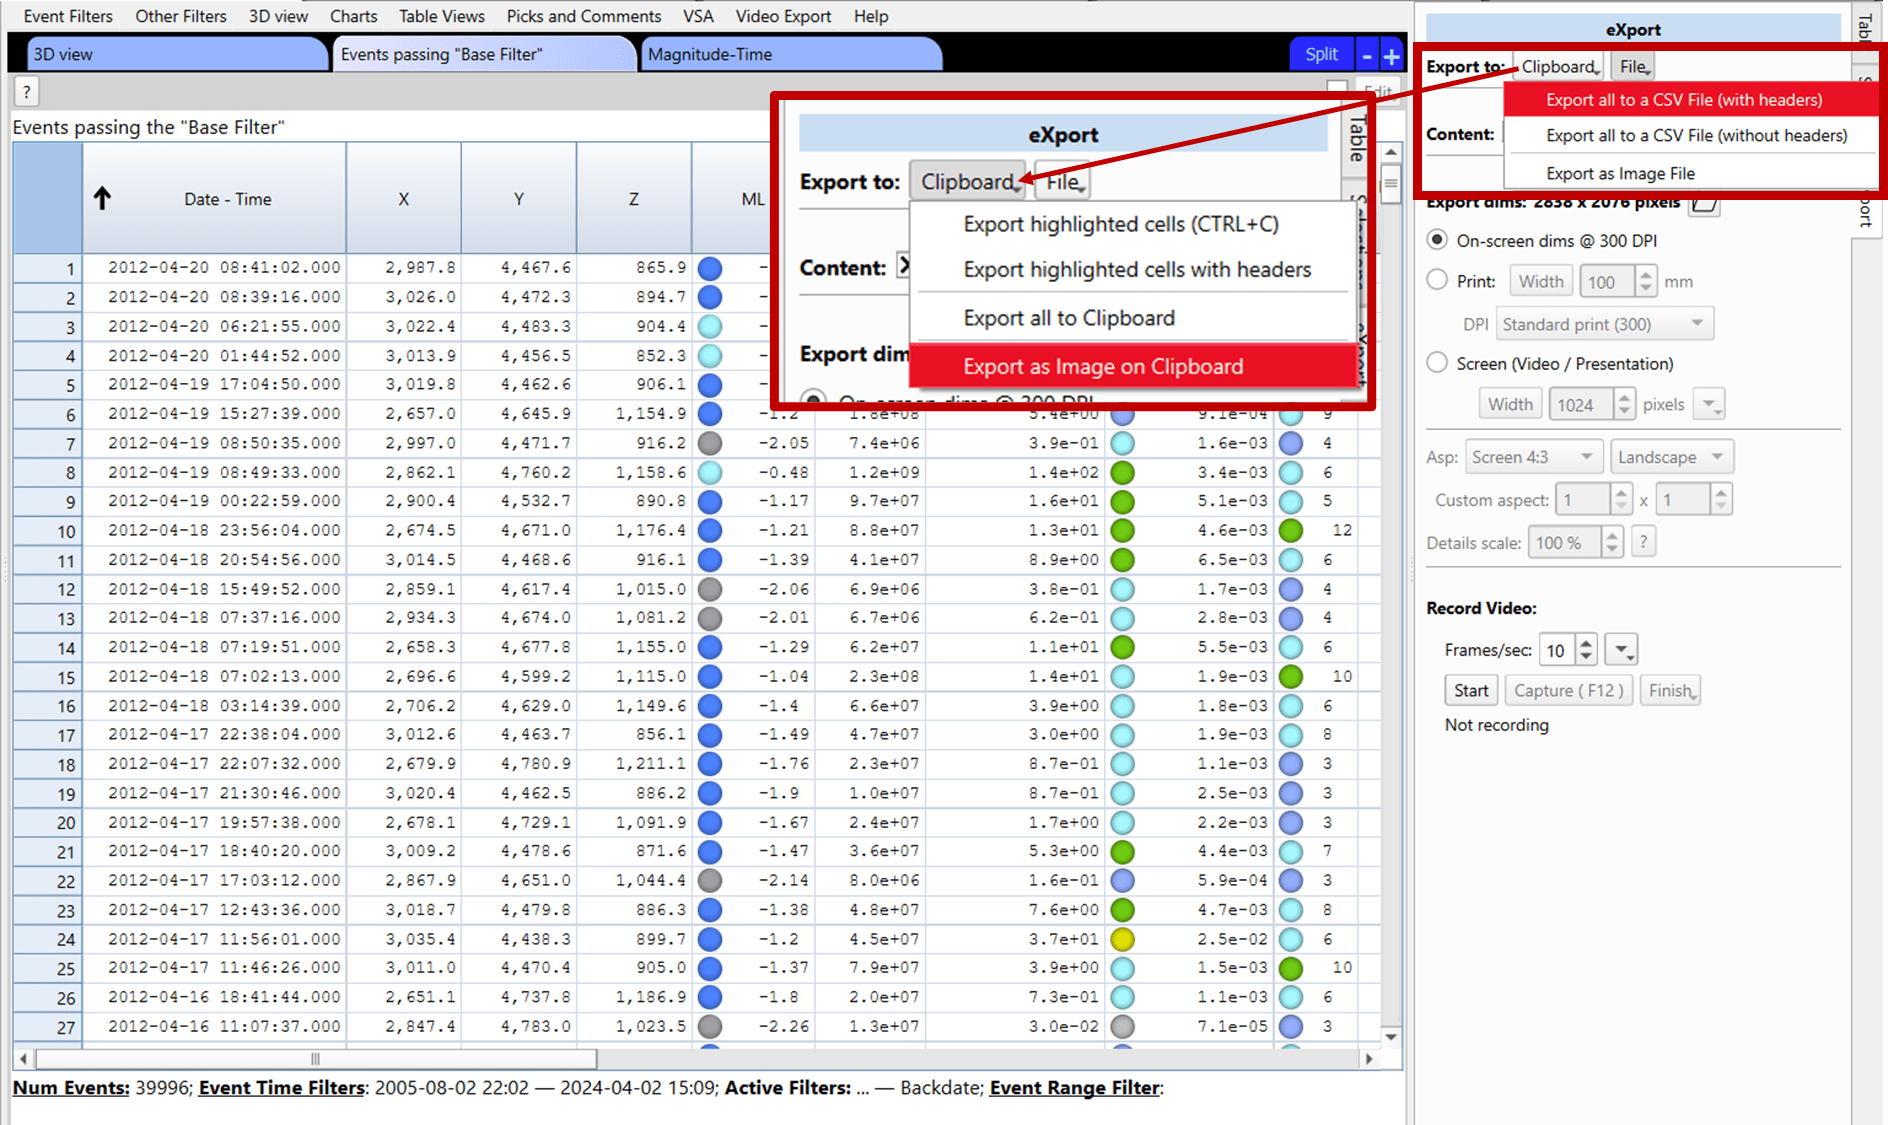Open the Screen 4:3 aspect dropdown
Screen dimensions: 1888x1125
click(x=1533, y=456)
